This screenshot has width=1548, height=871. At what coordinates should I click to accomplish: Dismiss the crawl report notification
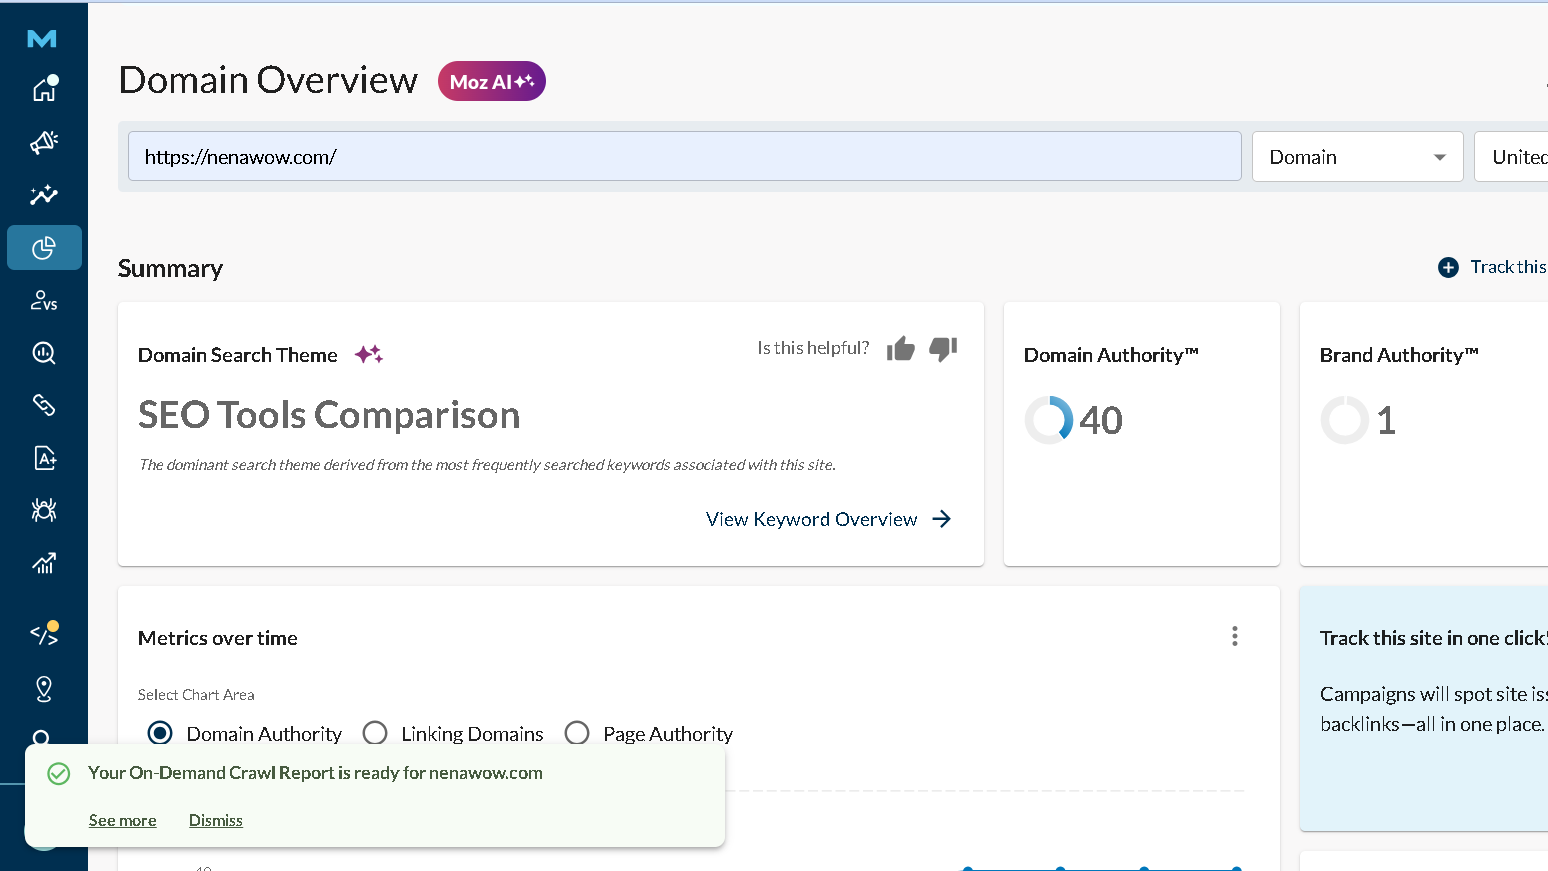(215, 820)
